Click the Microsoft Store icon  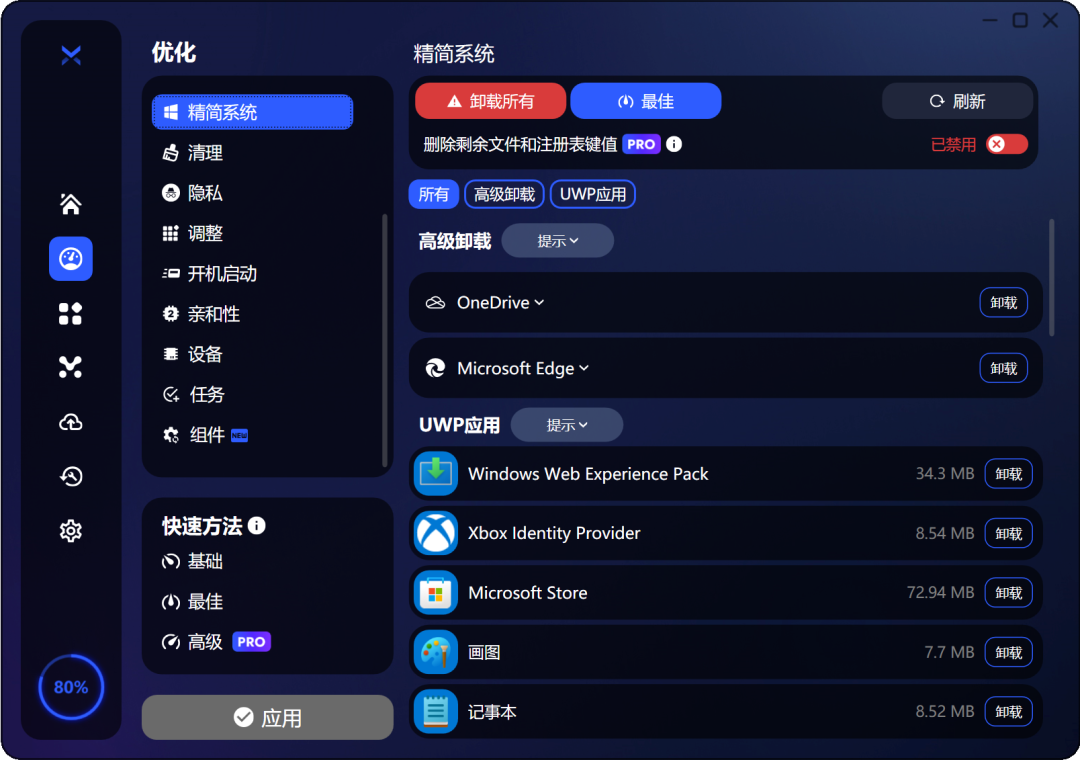click(x=435, y=593)
